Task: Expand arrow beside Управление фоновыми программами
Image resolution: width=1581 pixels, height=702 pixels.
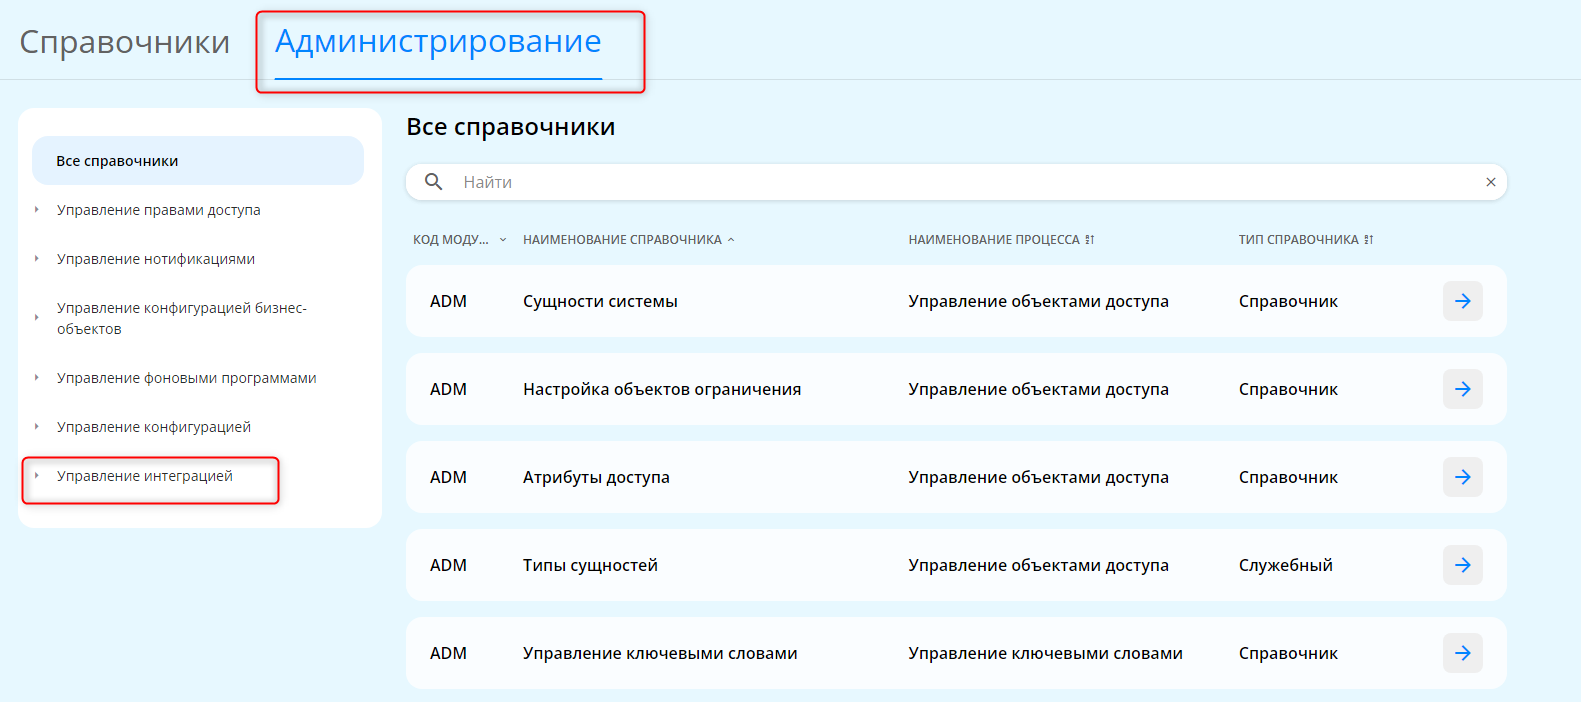Action: pos(37,378)
